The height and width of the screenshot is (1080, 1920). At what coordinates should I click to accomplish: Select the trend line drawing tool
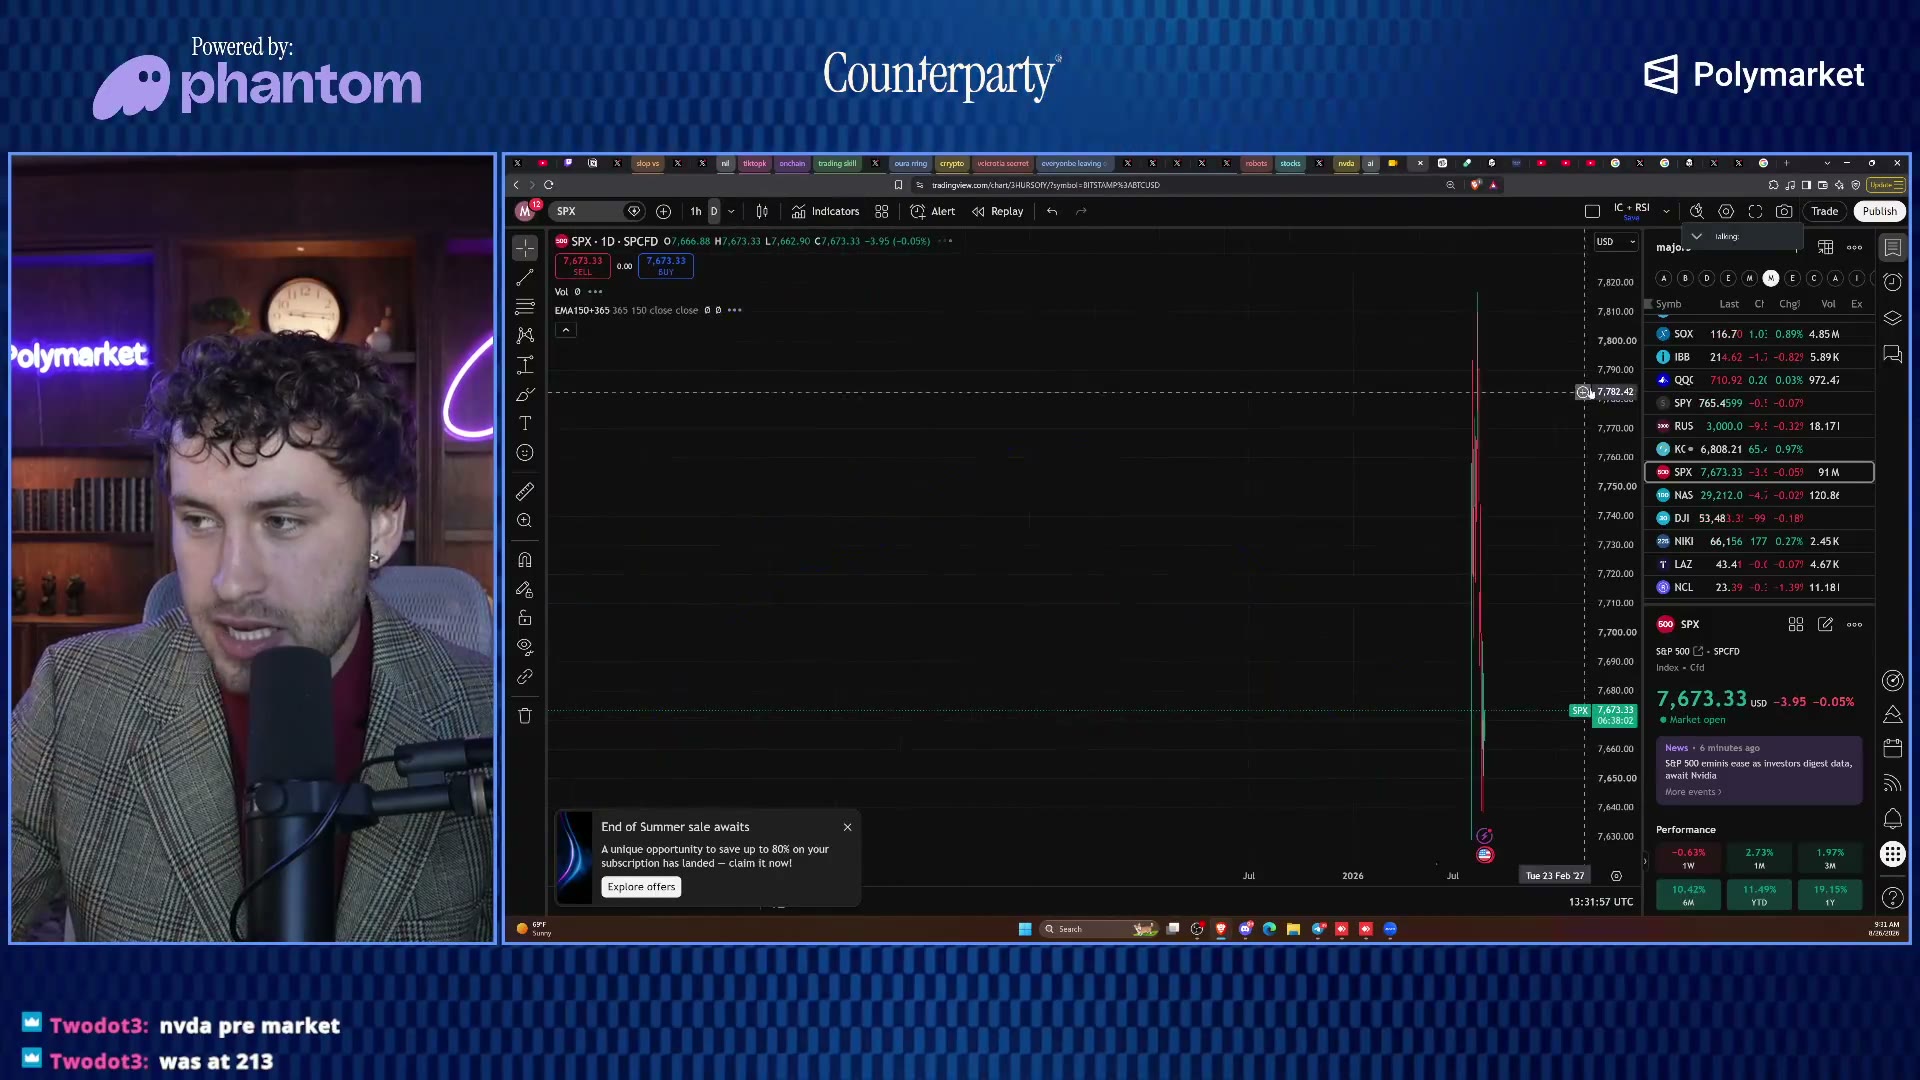point(525,277)
